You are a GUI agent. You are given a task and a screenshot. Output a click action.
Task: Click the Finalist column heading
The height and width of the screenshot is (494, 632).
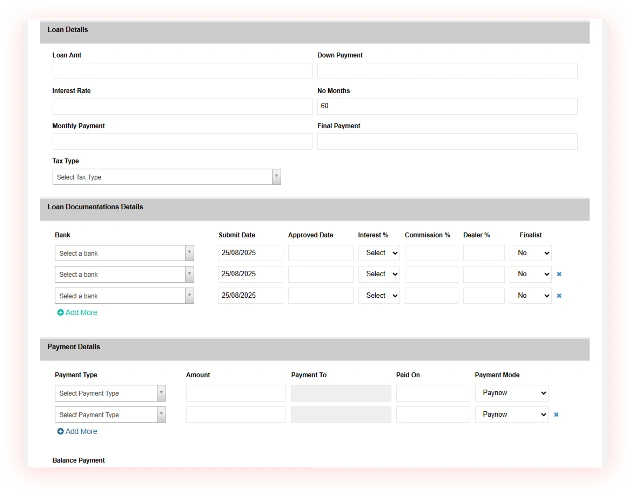530,235
